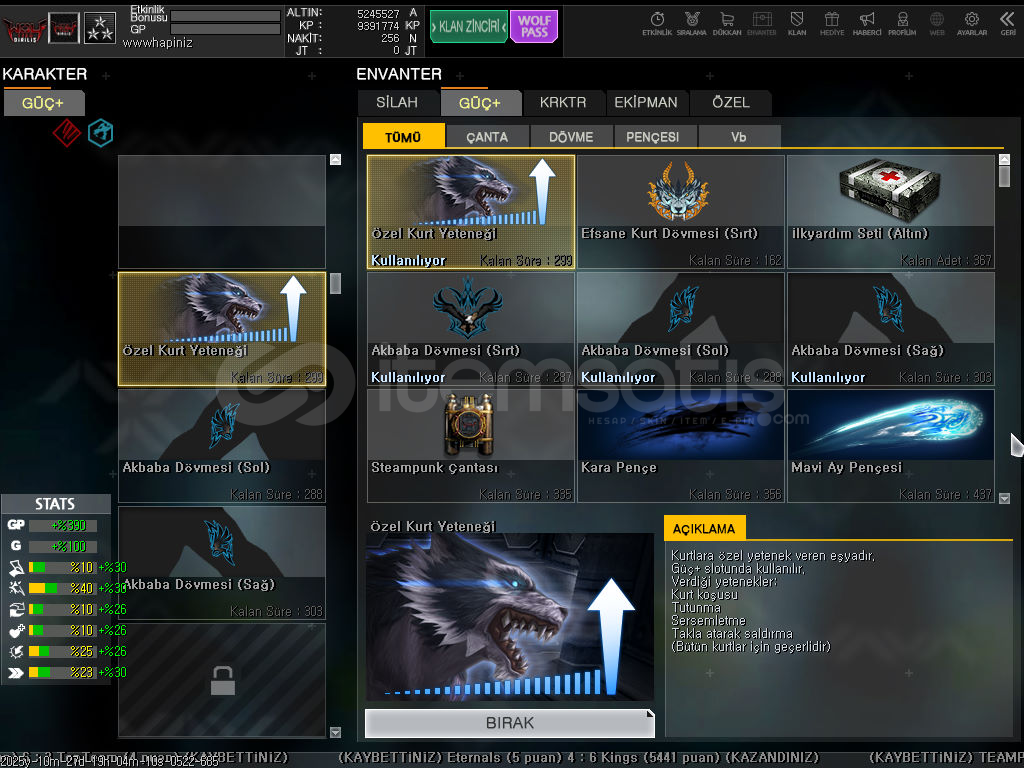Click the locked equipment slot padlock
The image size is (1024, 768).
(223, 680)
